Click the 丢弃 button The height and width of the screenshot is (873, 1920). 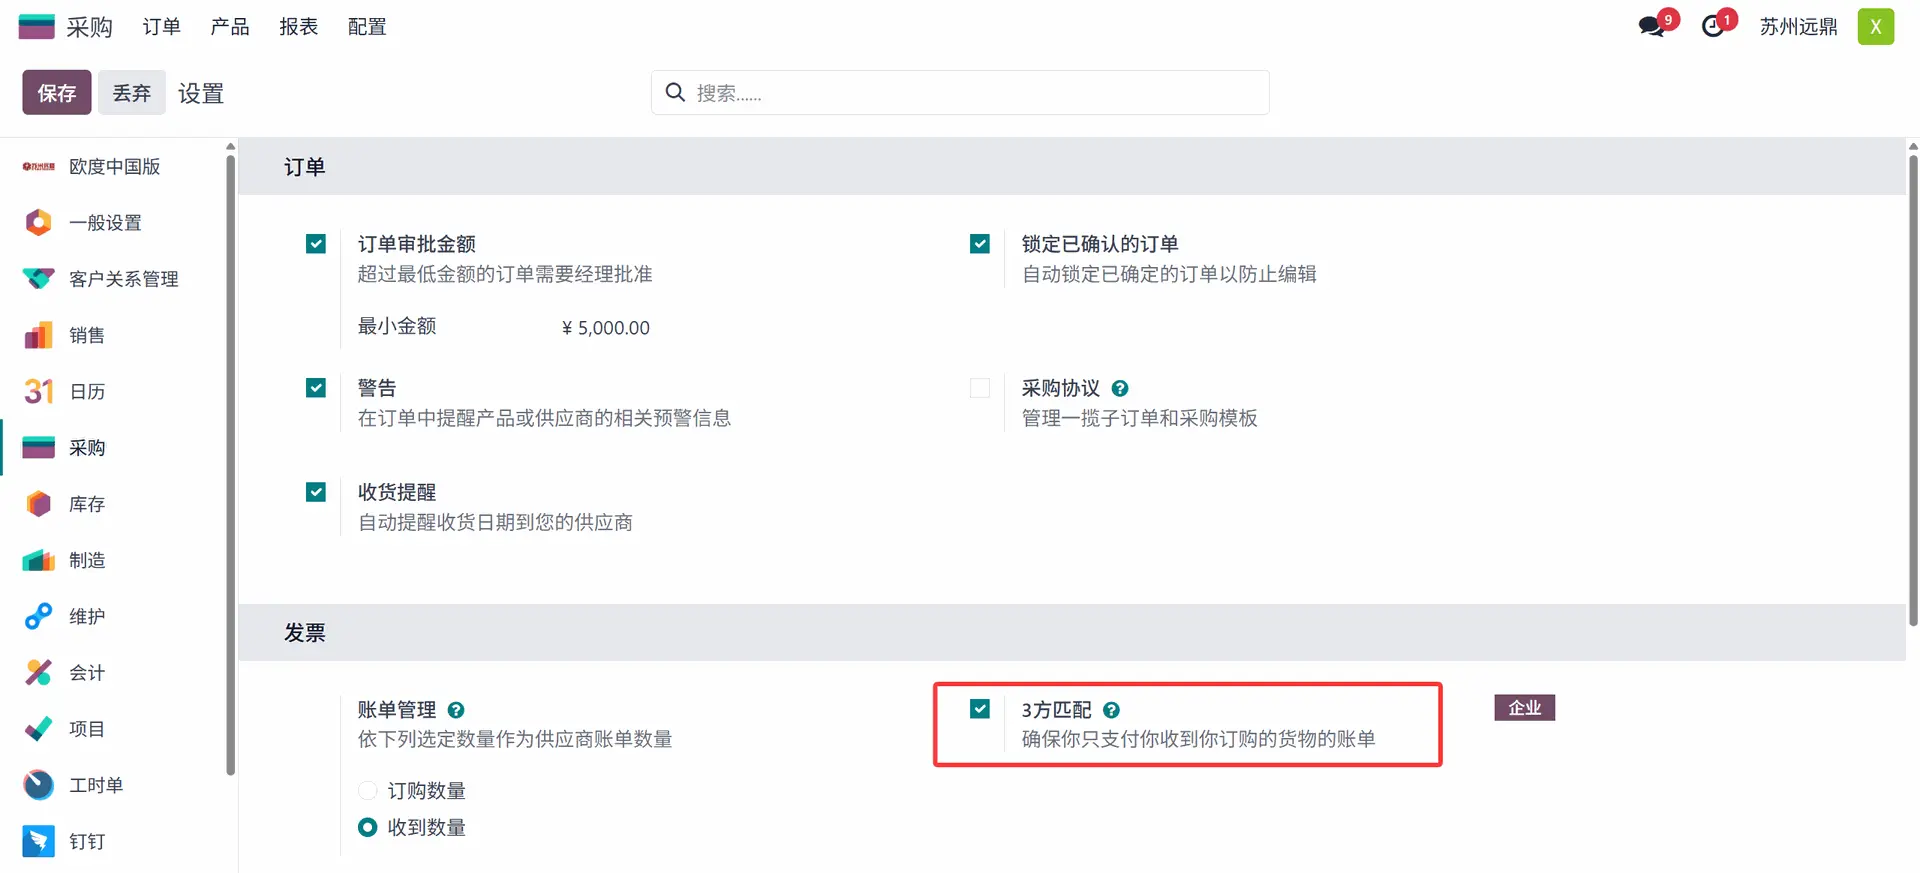(131, 93)
